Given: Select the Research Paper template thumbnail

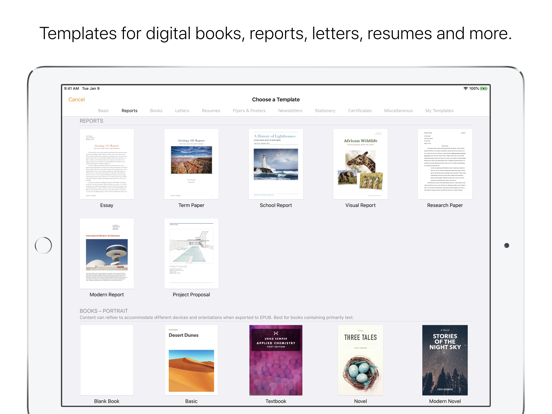Looking at the screenshot, I should (x=445, y=164).
